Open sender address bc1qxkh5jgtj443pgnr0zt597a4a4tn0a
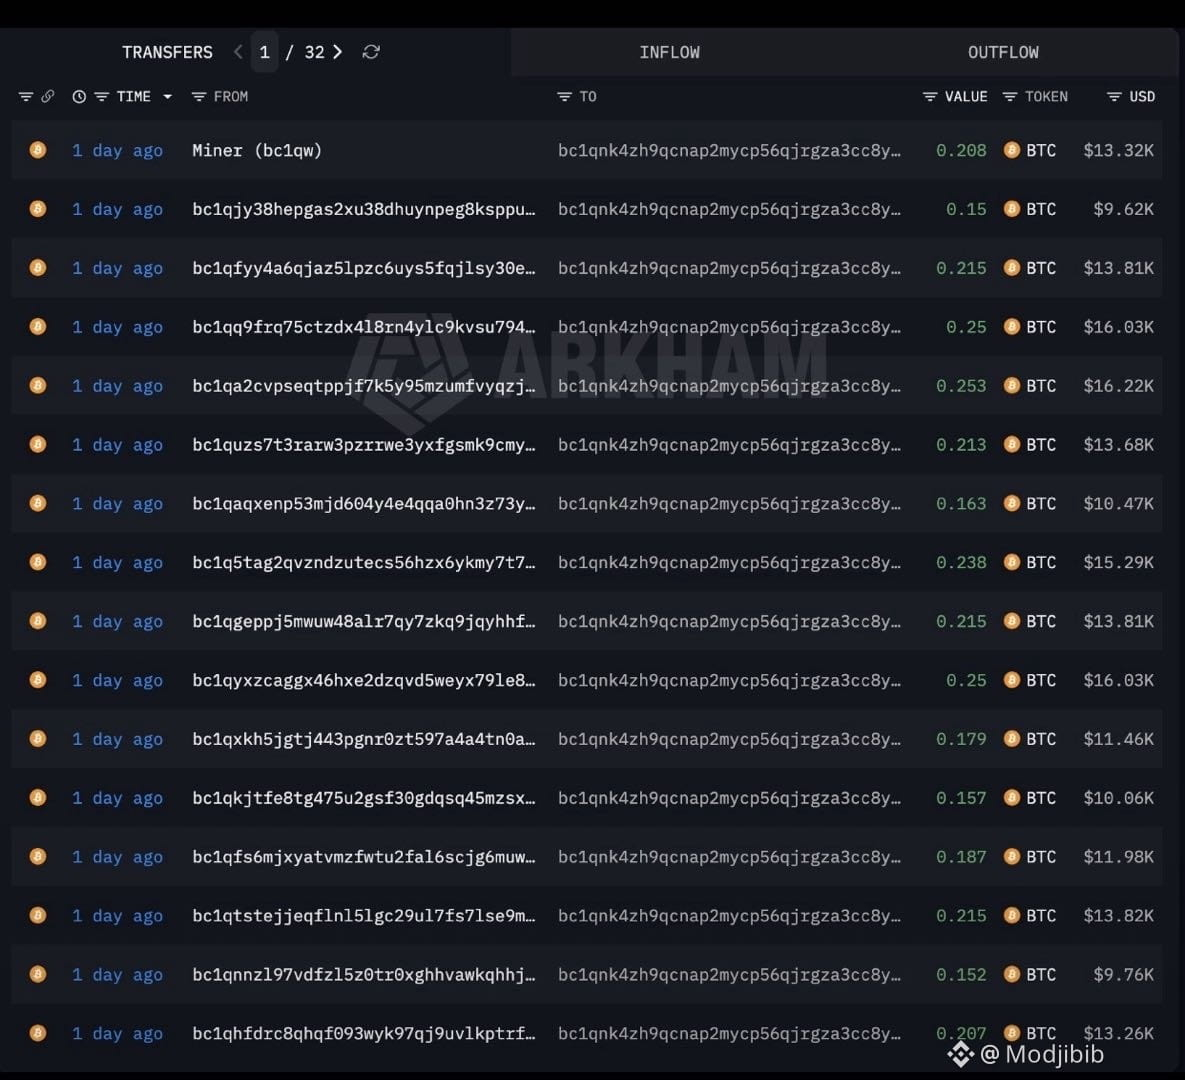The width and height of the screenshot is (1185, 1080). point(364,739)
